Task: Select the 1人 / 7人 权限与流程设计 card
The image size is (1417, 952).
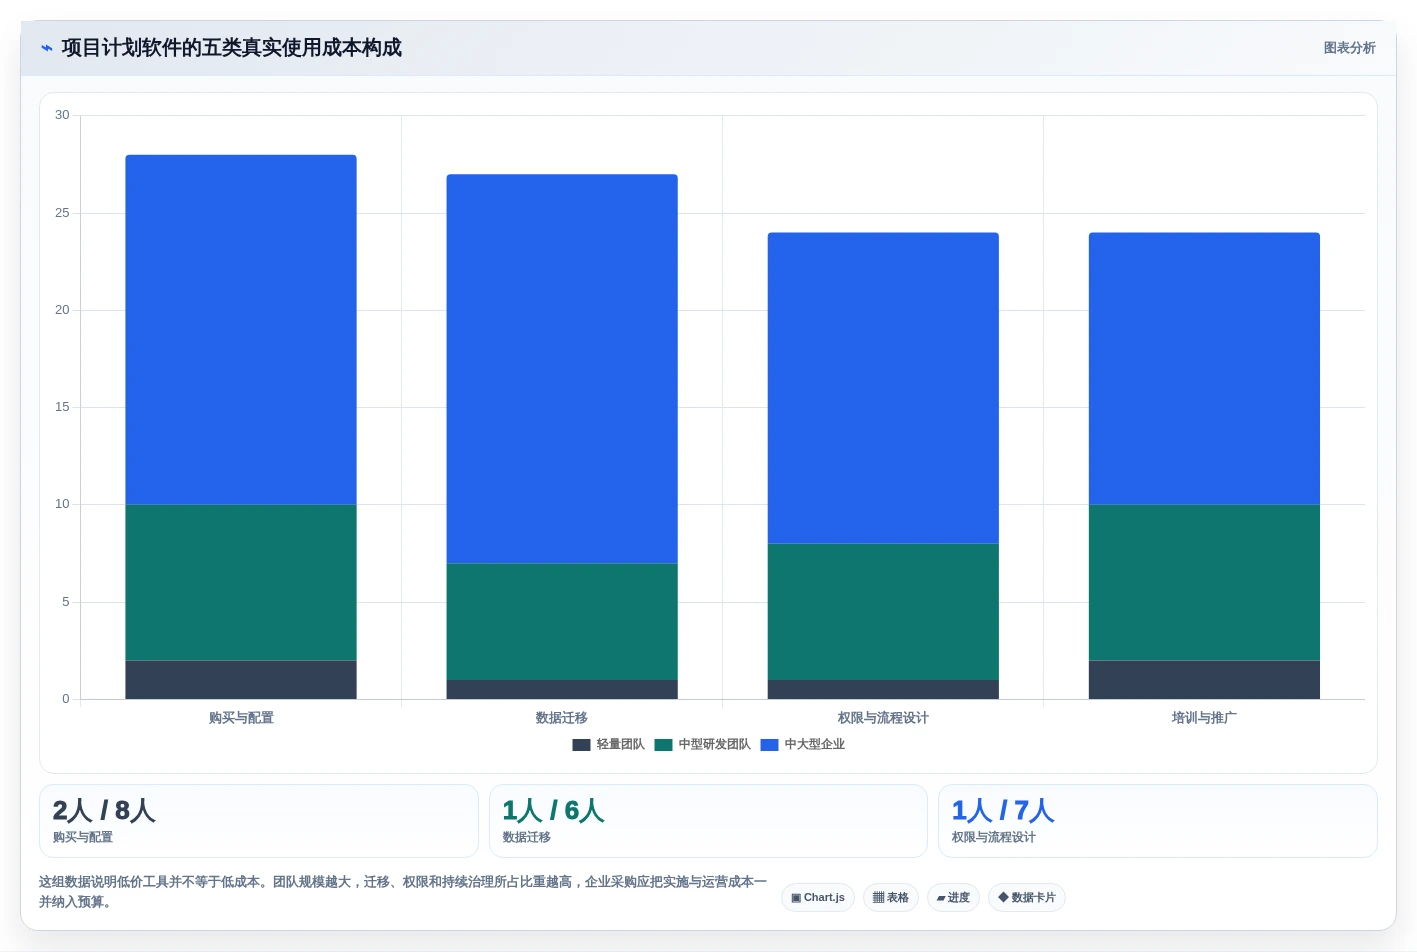Action: point(1158,821)
